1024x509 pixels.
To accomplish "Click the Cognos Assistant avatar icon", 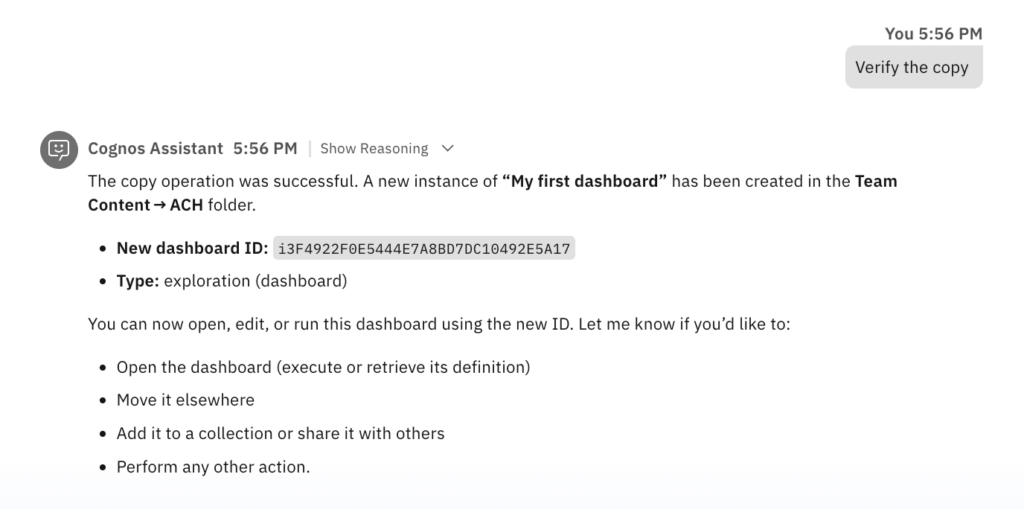I will (59, 149).
